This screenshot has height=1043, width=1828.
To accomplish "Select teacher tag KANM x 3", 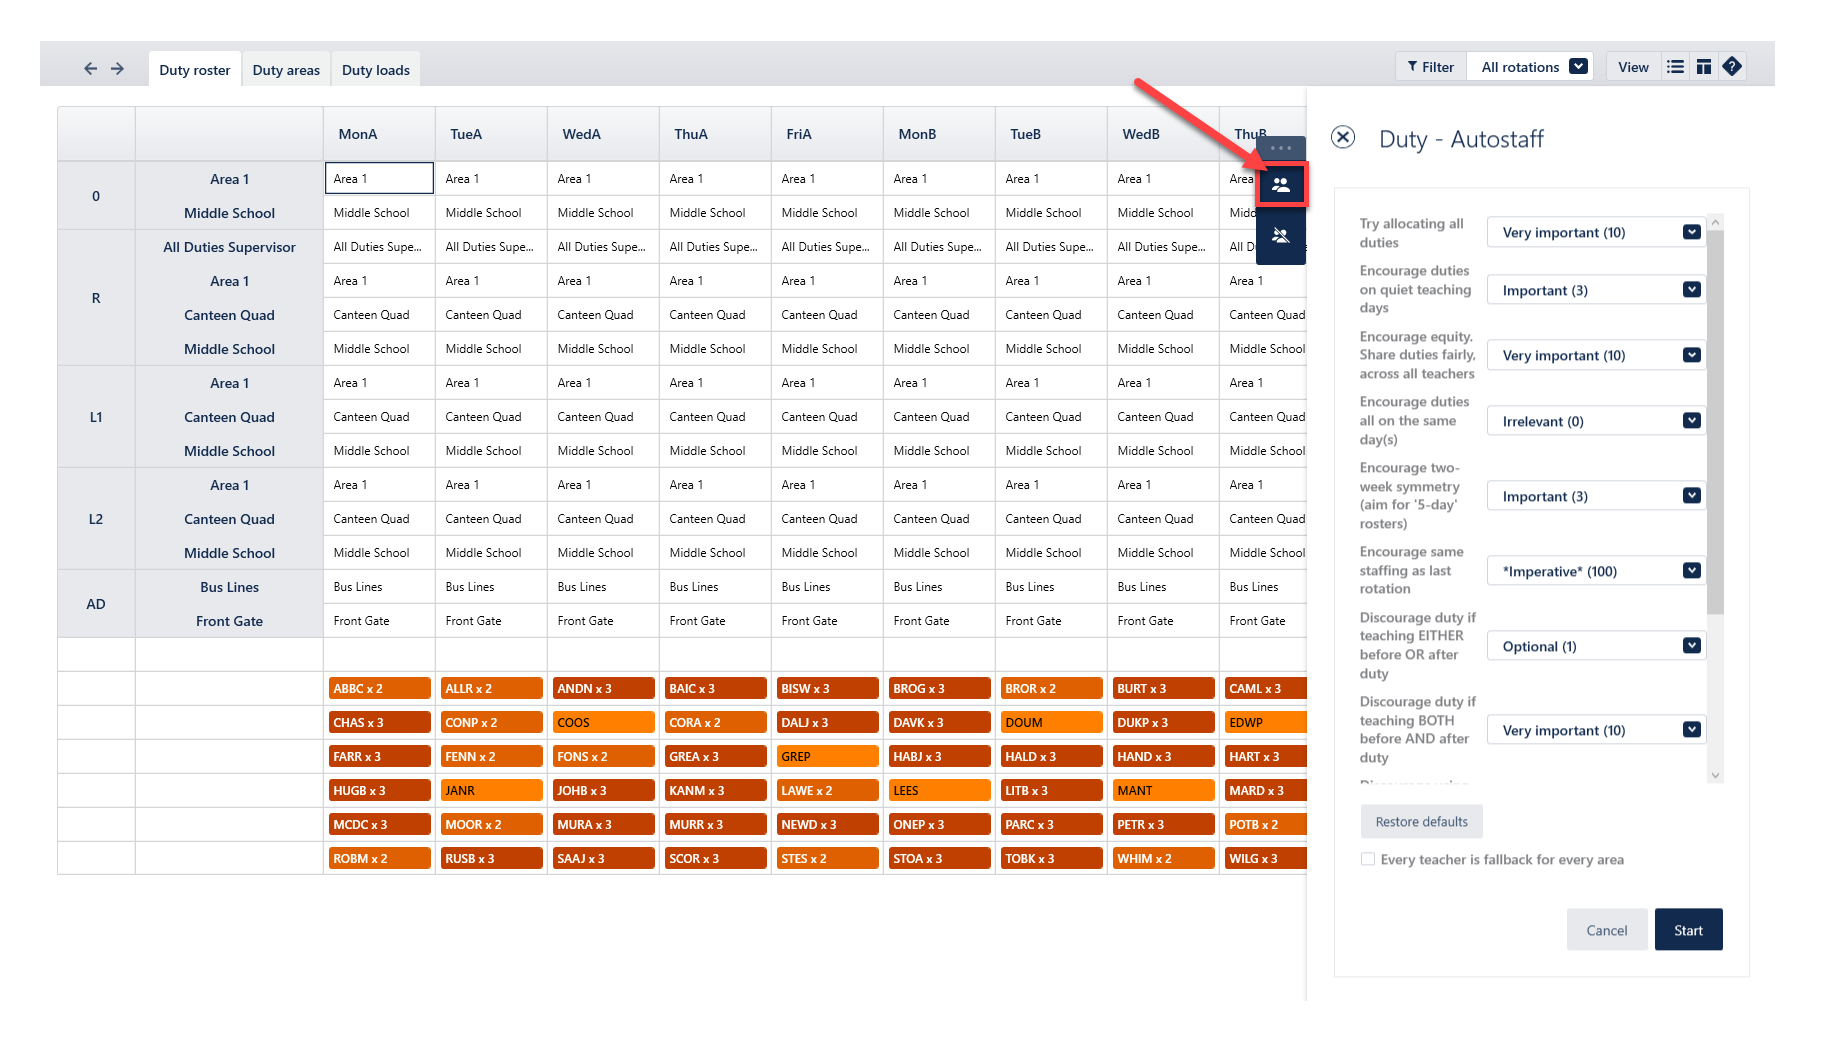I will click(715, 791).
